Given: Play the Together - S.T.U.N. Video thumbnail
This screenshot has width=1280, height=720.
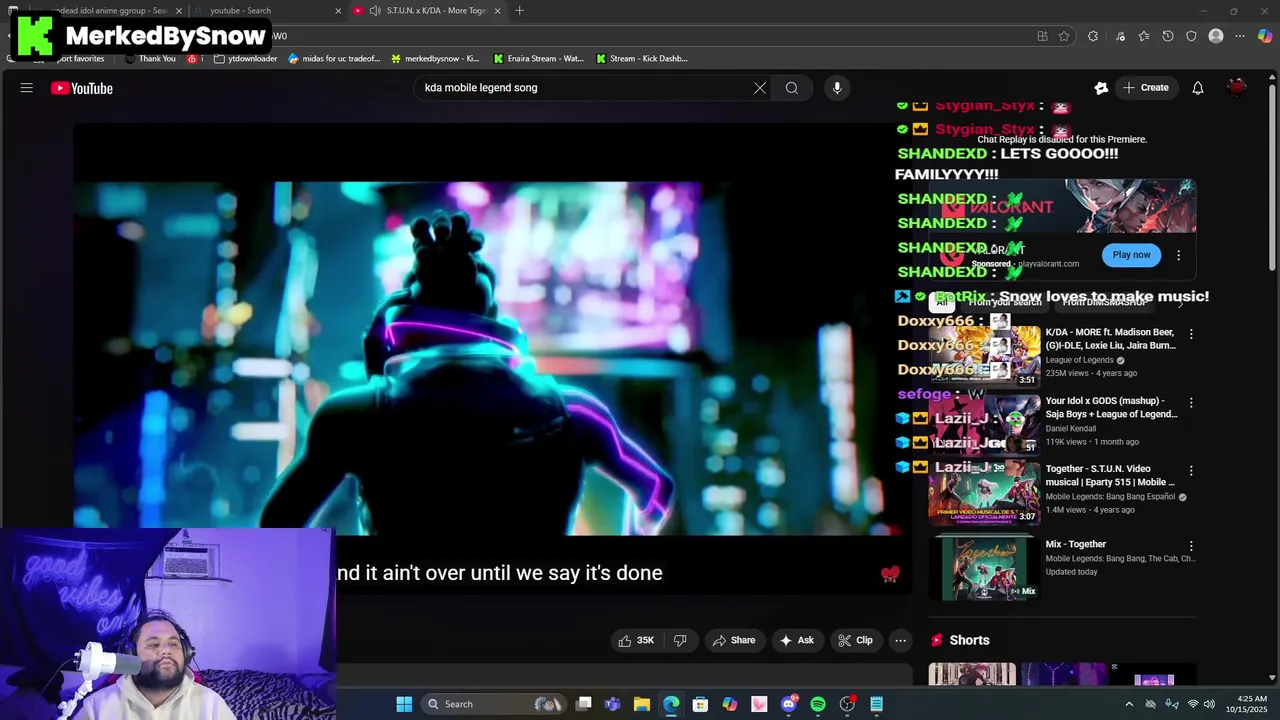Looking at the screenshot, I should tap(985, 492).
